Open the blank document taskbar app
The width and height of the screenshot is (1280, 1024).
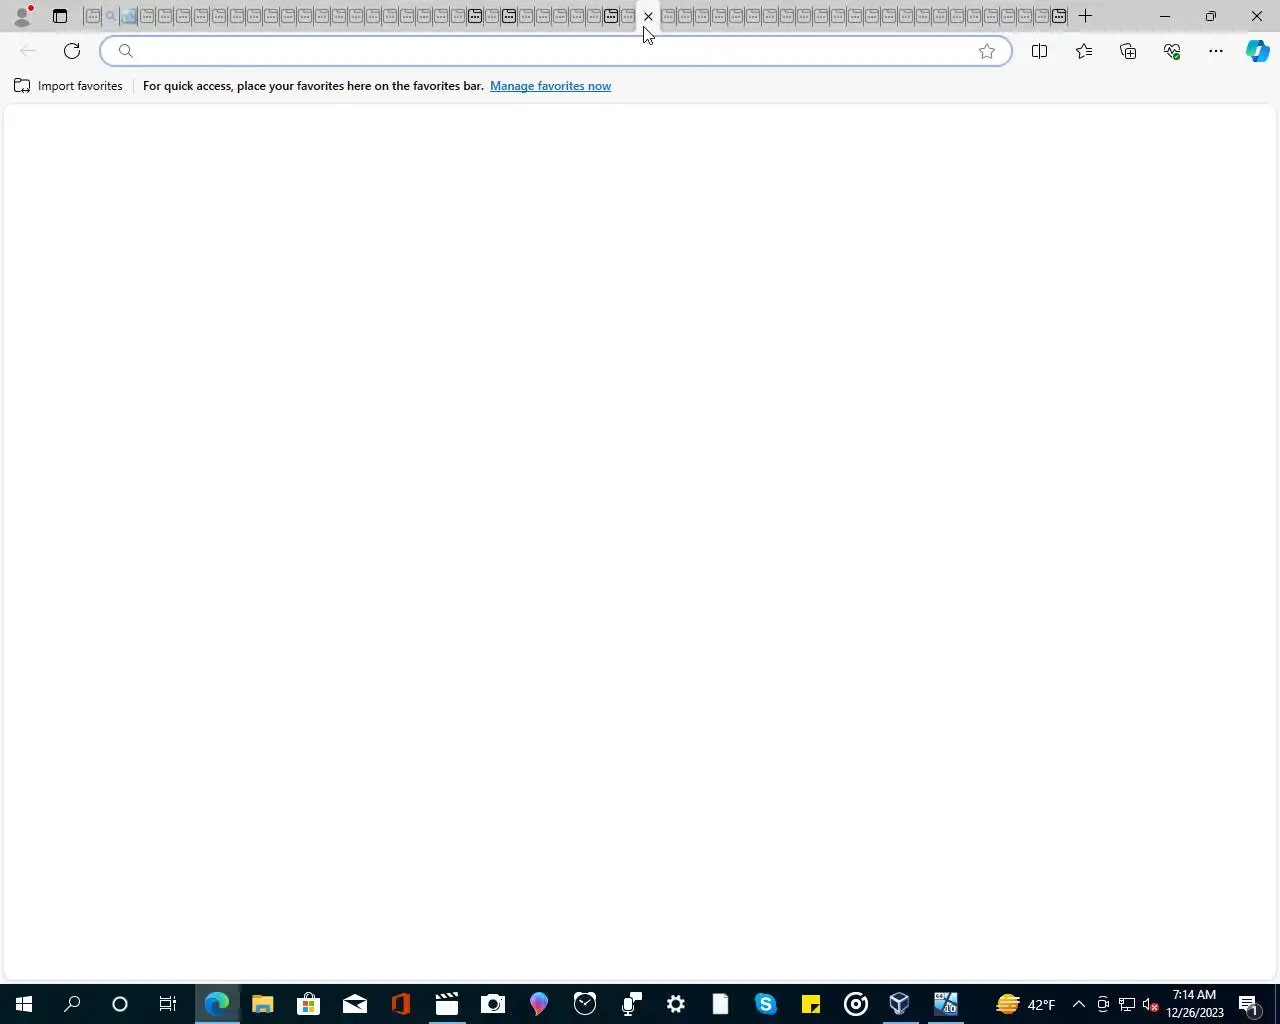pos(721,1004)
